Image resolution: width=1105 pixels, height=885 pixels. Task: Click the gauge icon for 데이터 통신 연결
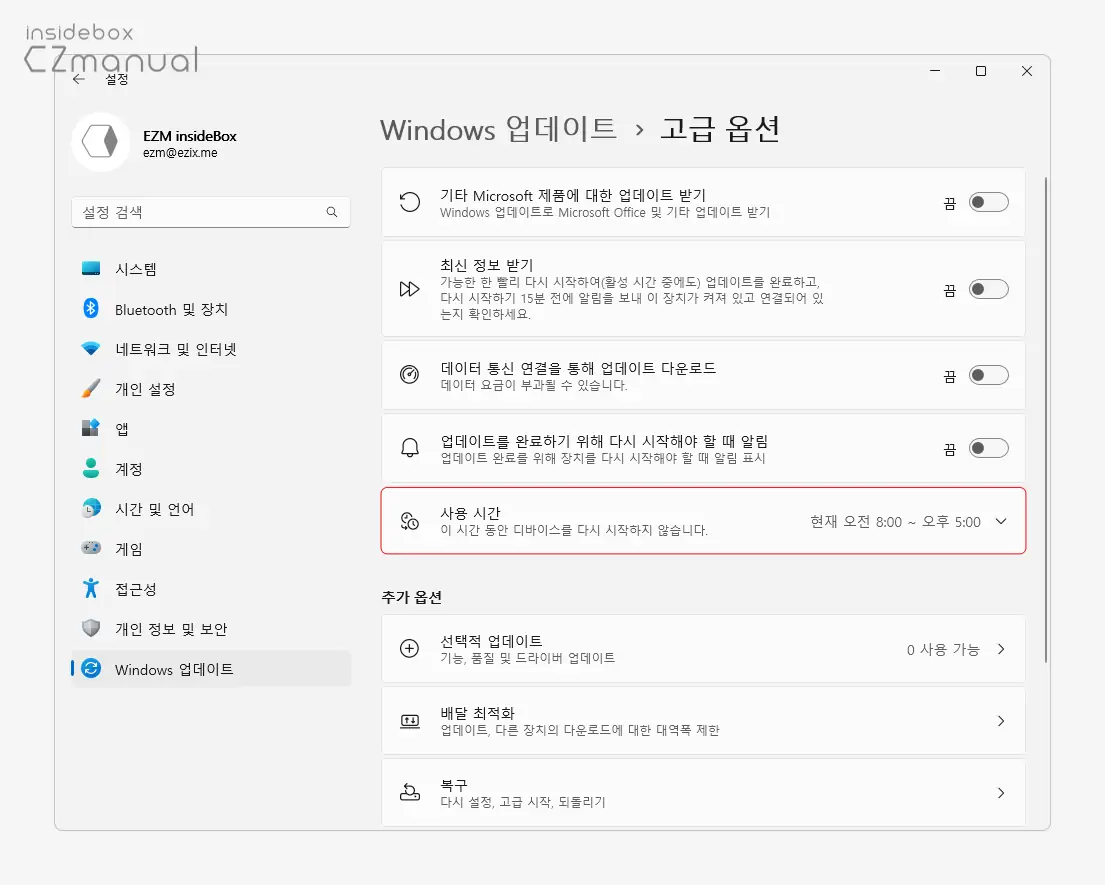click(409, 375)
